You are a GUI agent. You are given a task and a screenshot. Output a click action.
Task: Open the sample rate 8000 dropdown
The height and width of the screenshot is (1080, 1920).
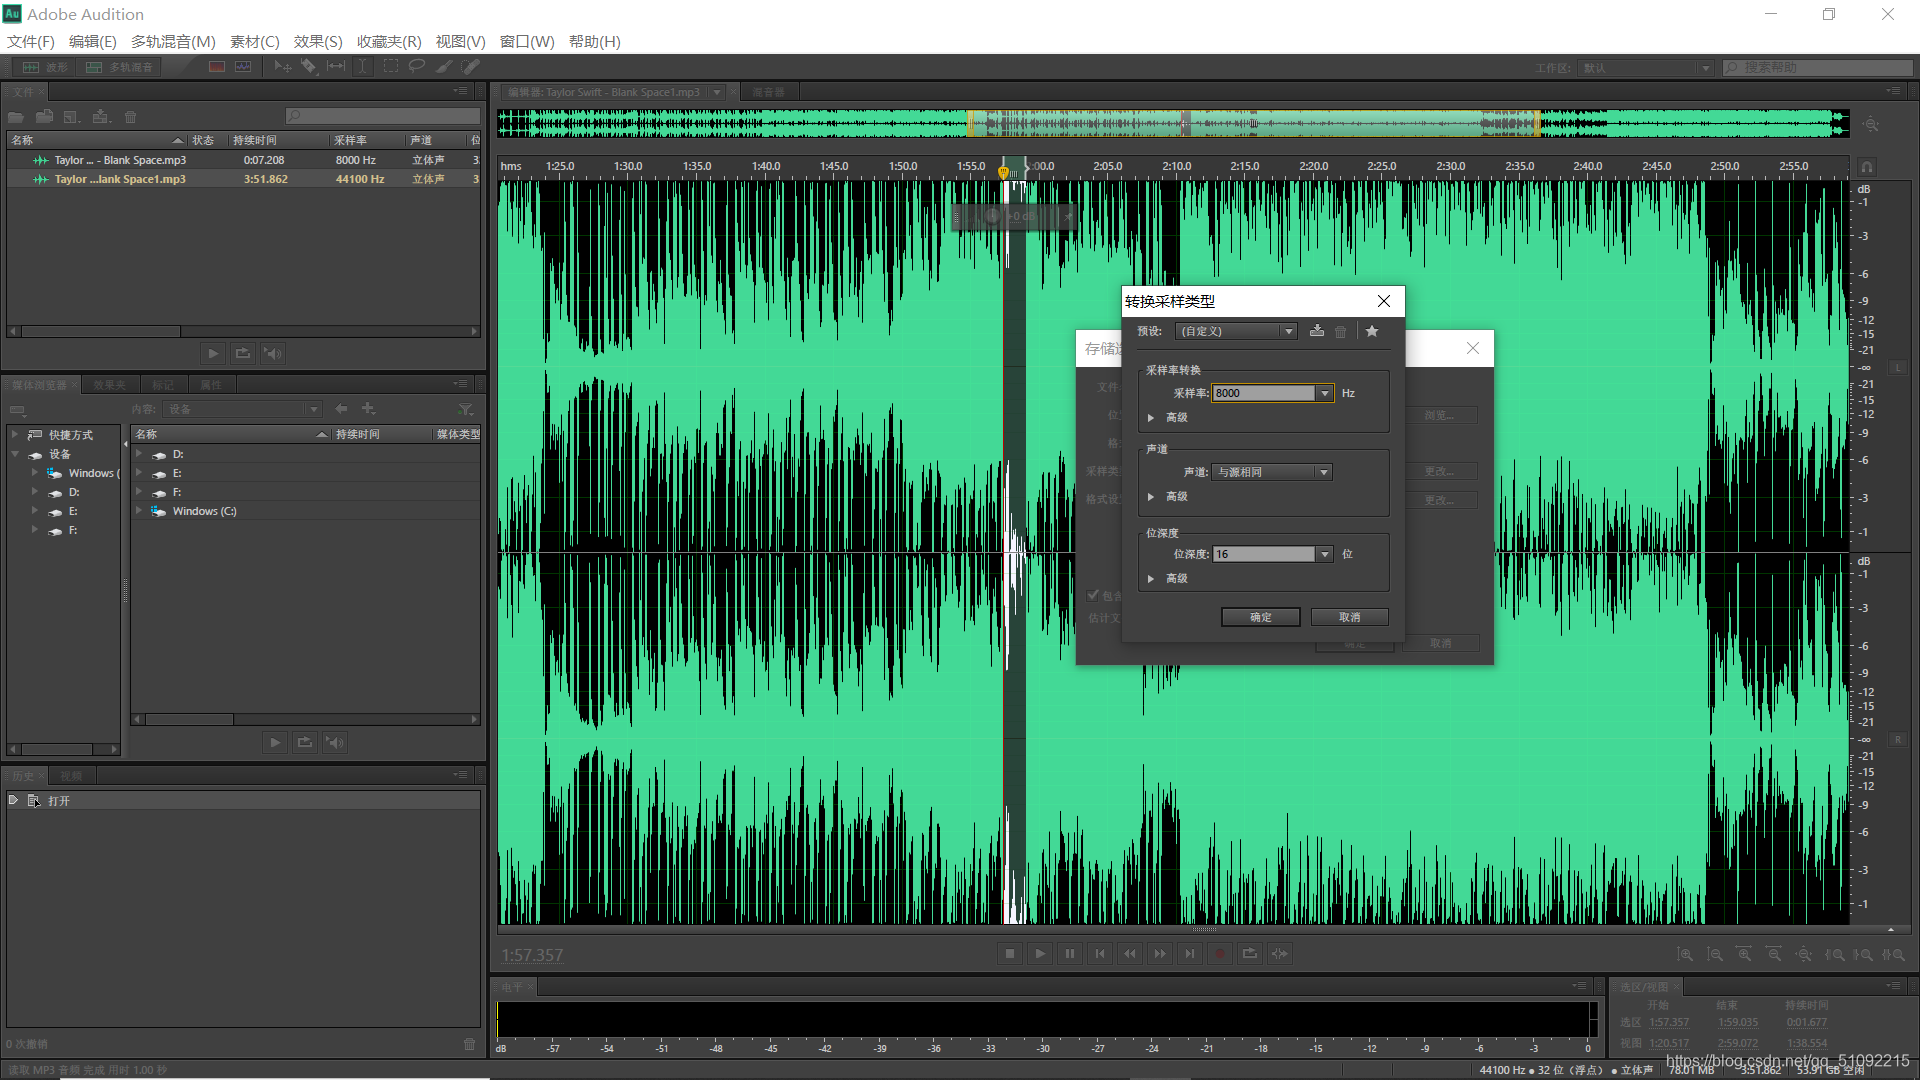click(1325, 393)
